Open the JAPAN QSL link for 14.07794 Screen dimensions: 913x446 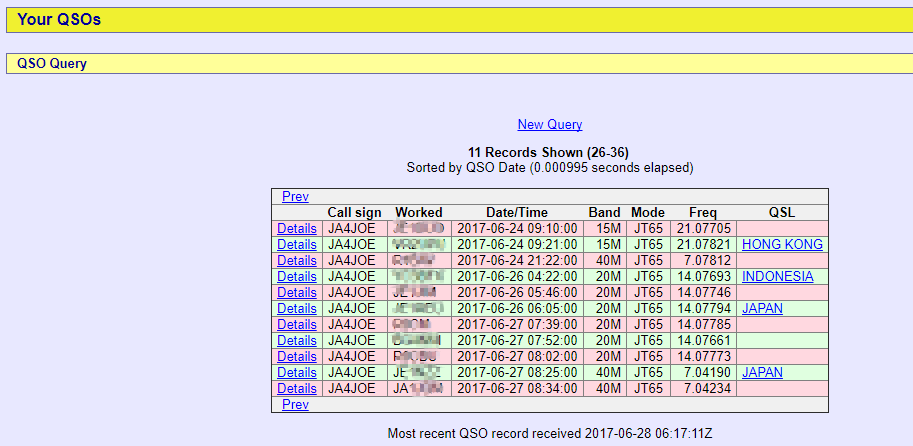762,309
